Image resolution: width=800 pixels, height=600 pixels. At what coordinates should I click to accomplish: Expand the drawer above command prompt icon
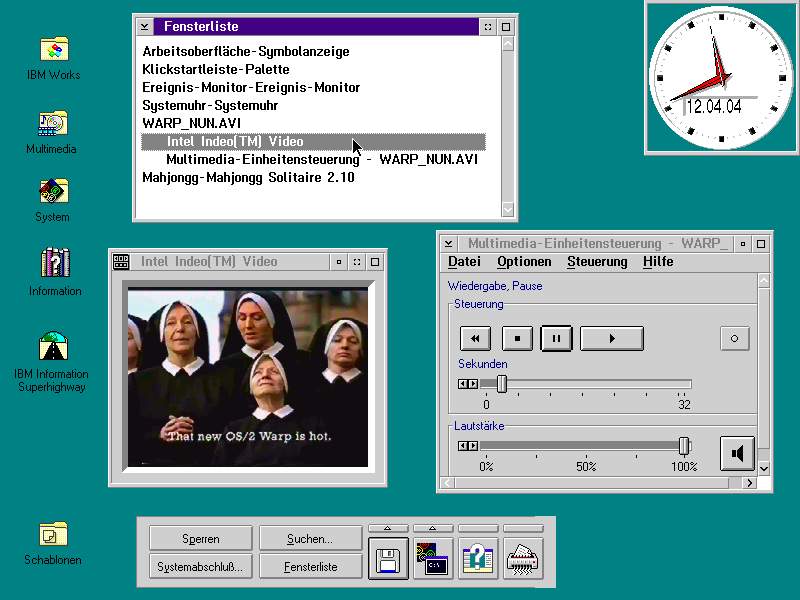pyautogui.click(x=433, y=528)
